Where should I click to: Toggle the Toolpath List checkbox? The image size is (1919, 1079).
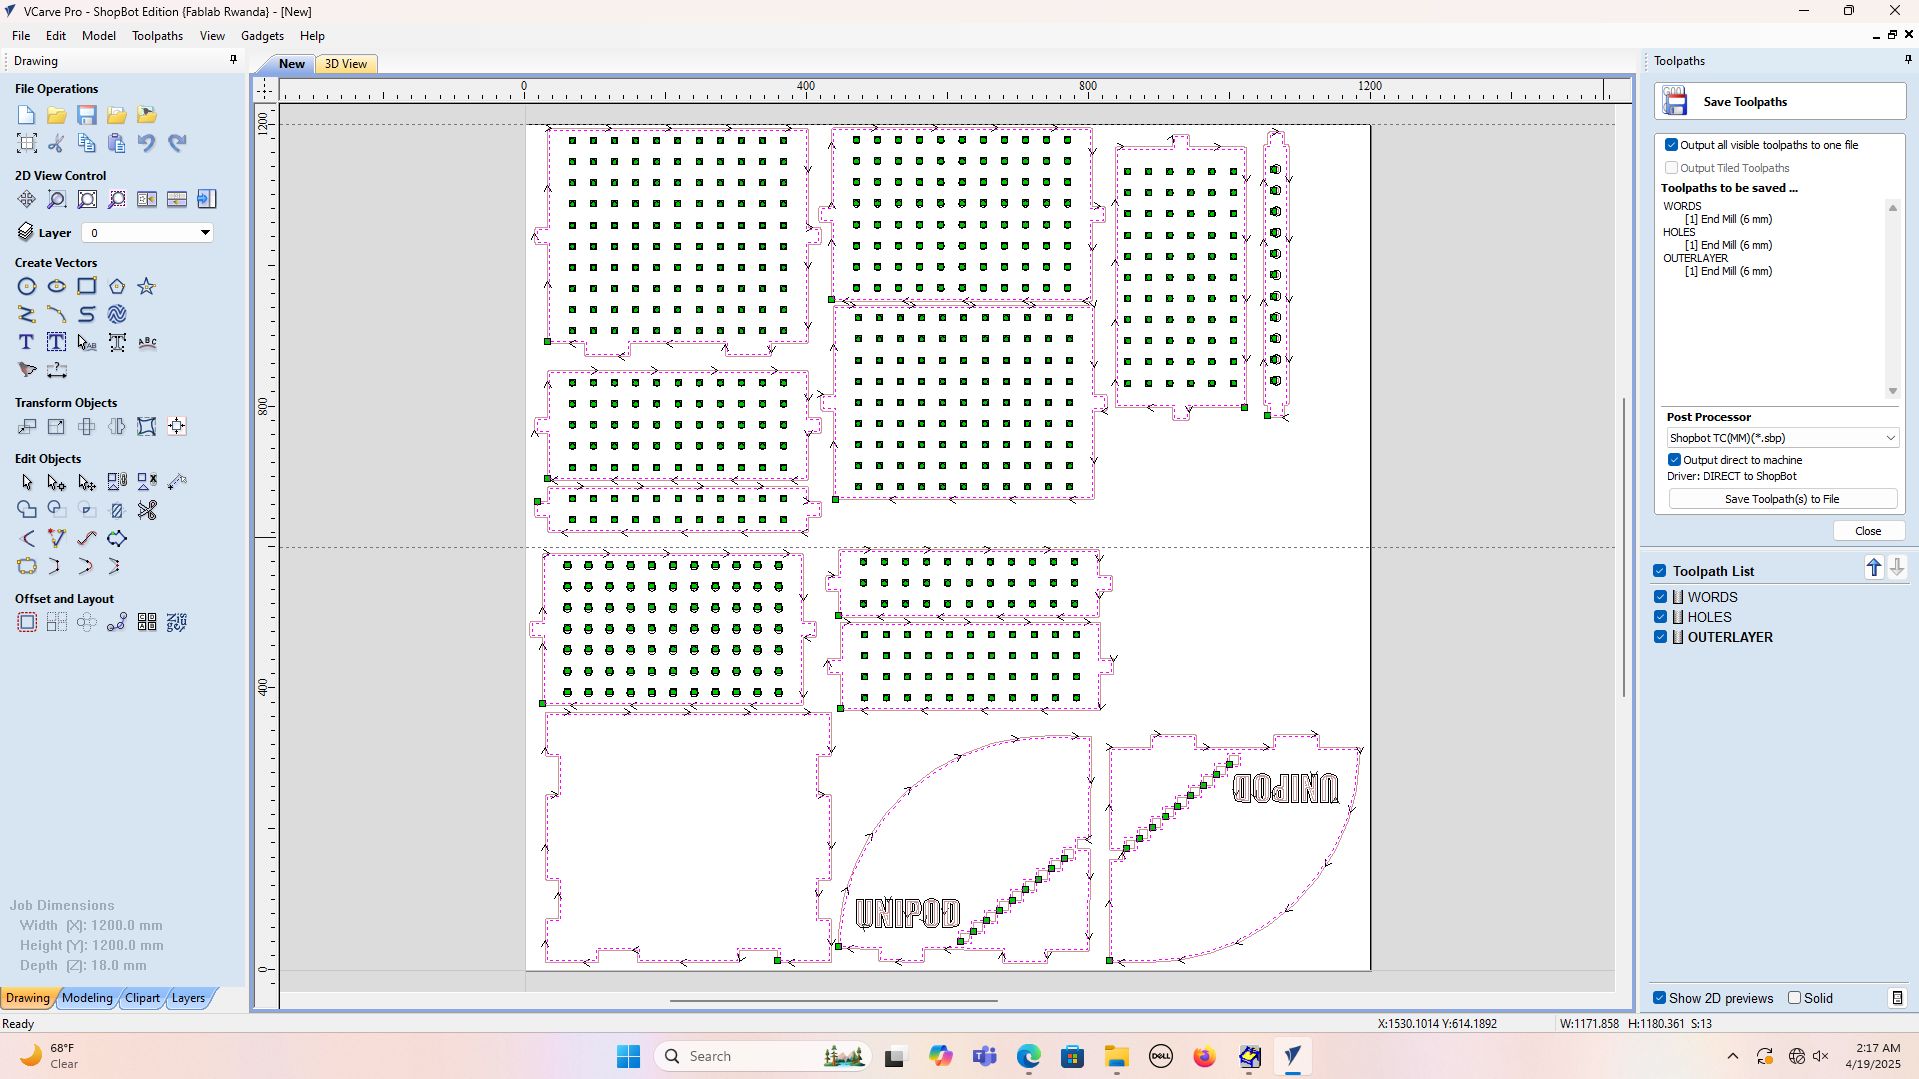pyautogui.click(x=1660, y=571)
